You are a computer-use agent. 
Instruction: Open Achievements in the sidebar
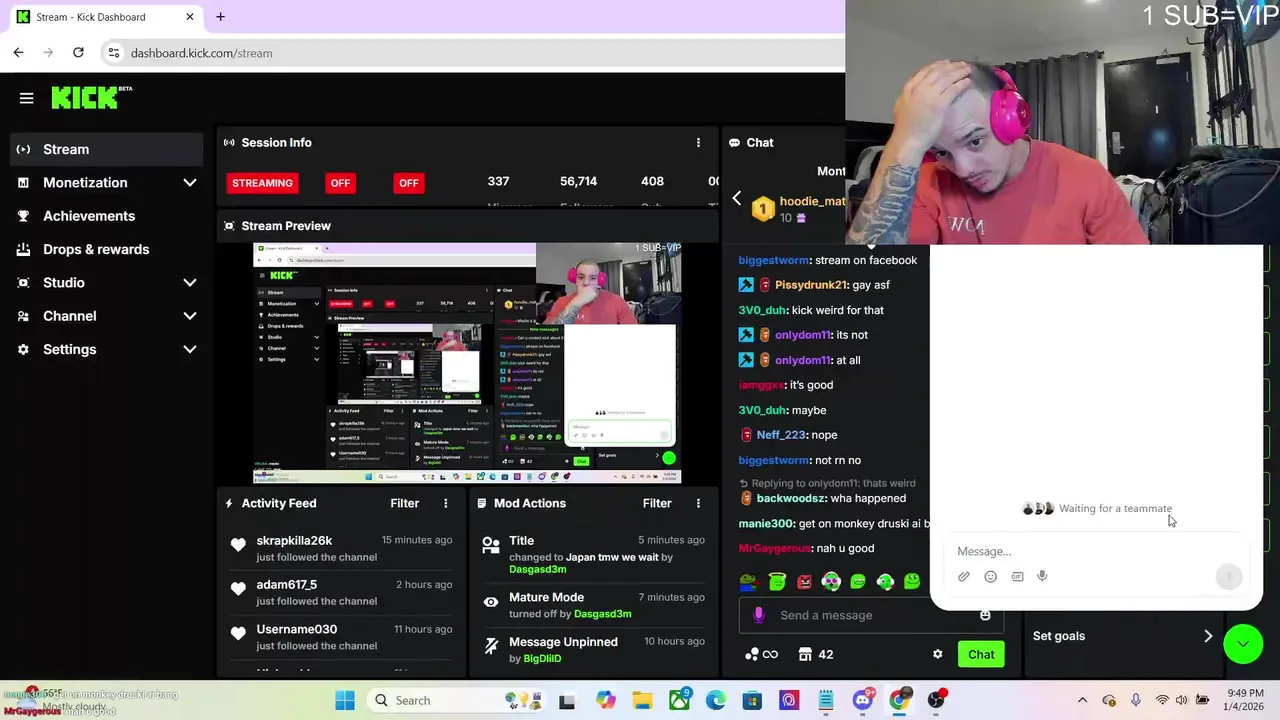(x=107, y=216)
